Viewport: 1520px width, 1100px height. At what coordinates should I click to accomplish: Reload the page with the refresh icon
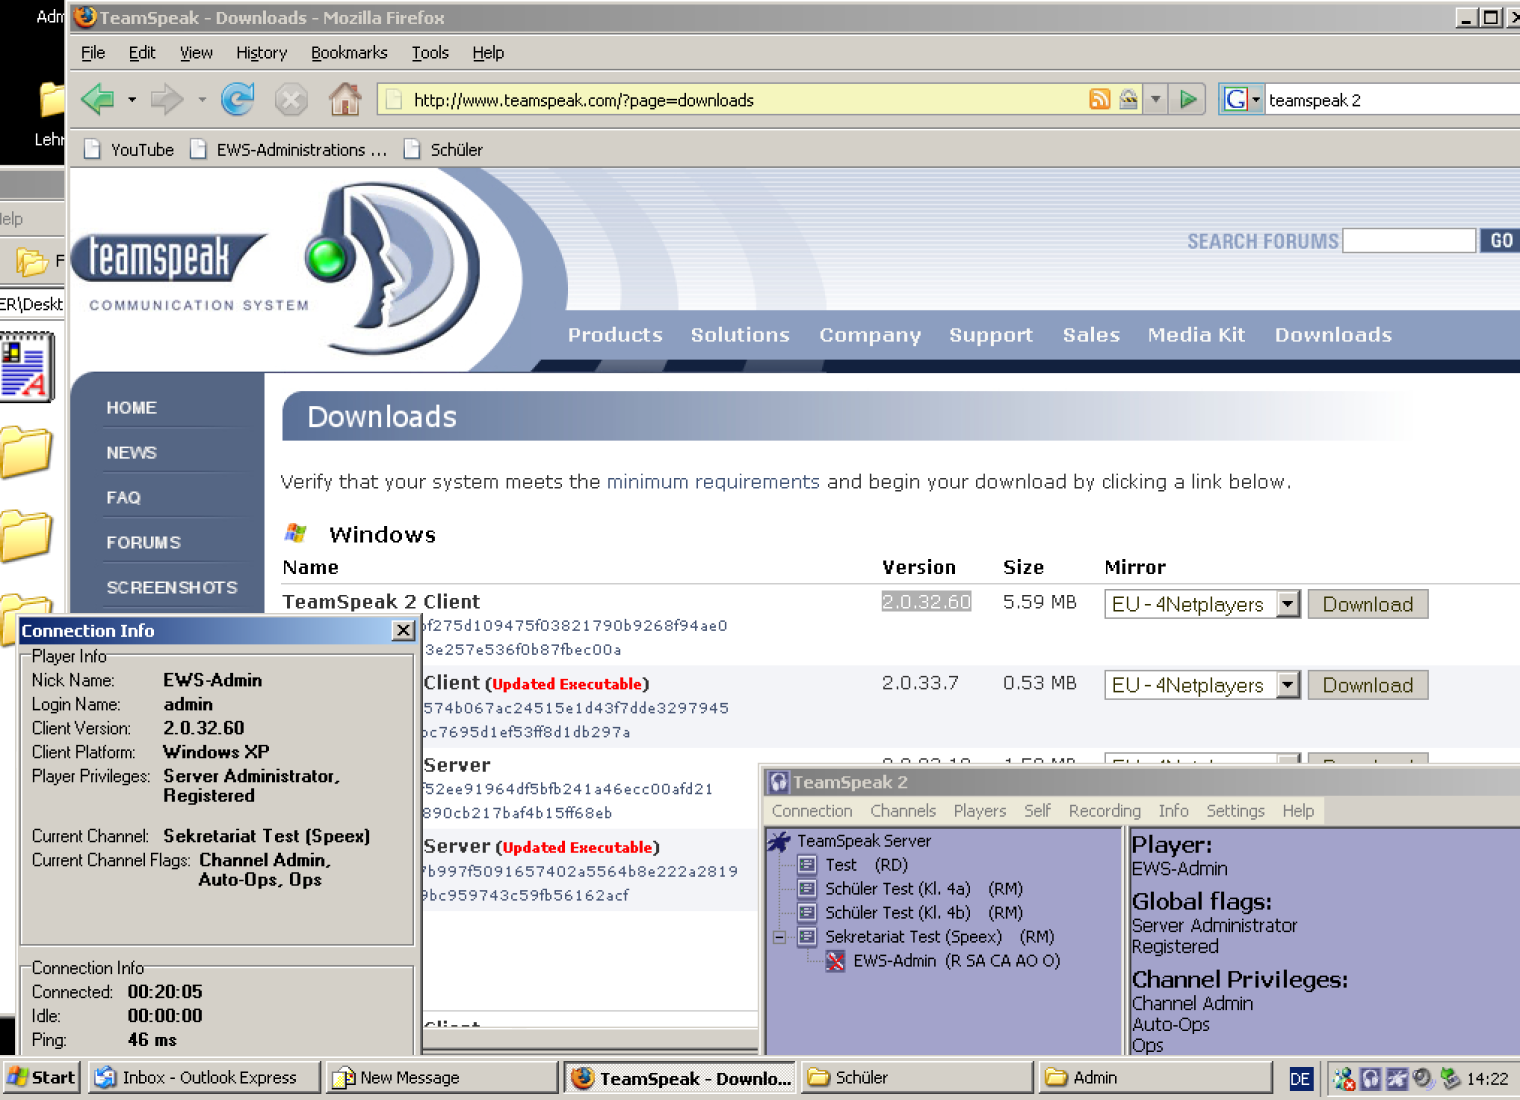(x=237, y=99)
